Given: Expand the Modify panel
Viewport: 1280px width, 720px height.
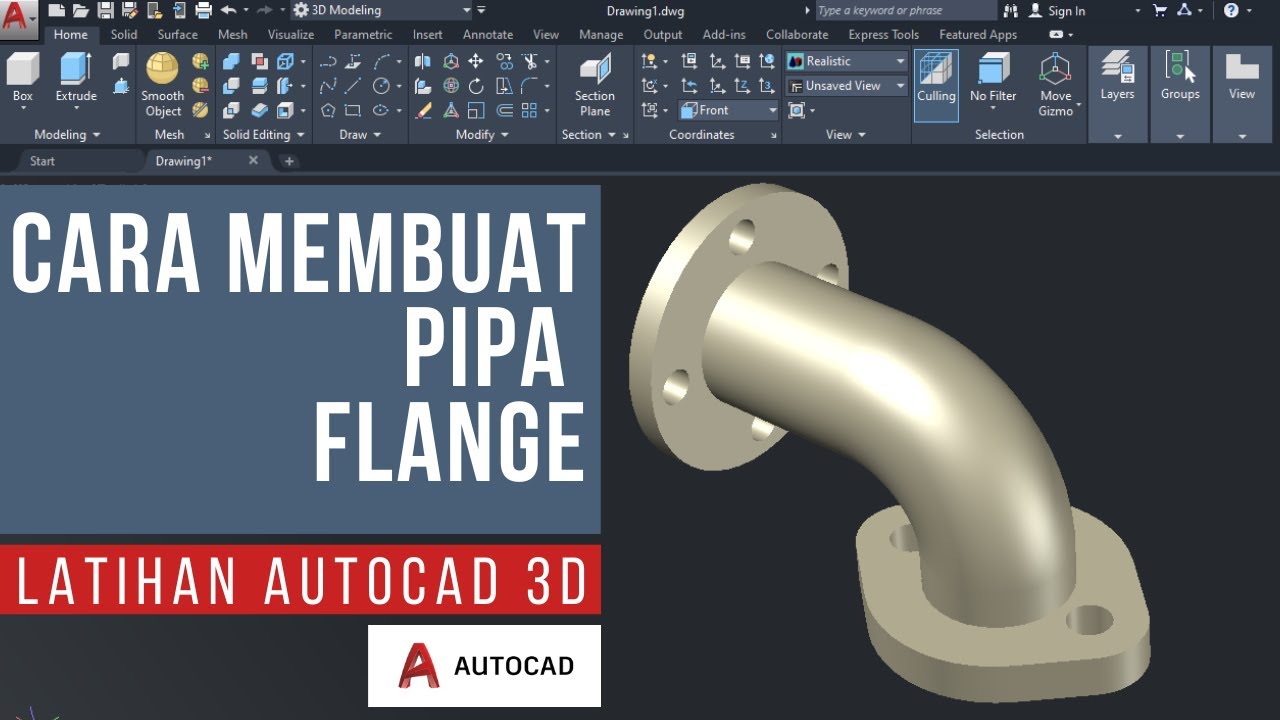Looking at the screenshot, I should click(x=482, y=134).
